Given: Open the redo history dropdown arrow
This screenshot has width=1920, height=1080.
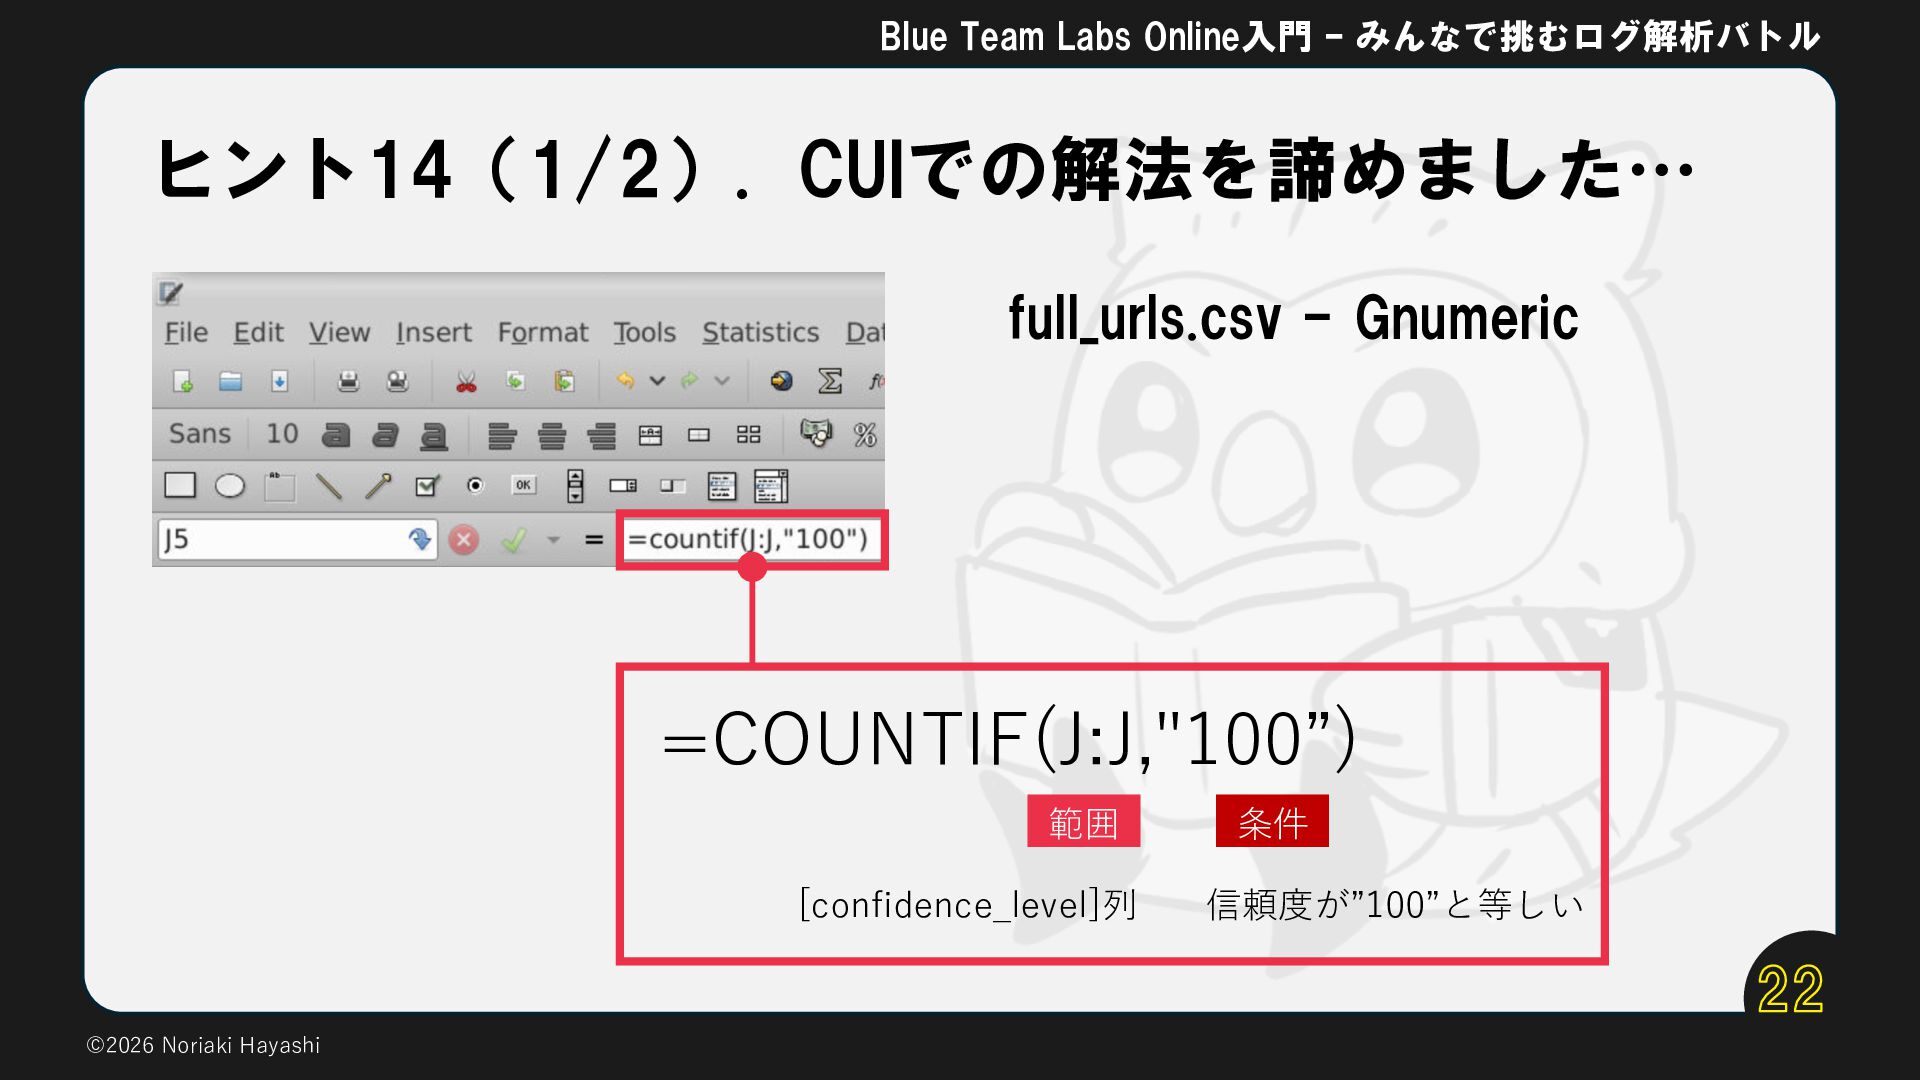Looking at the screenshot, I should (722, 381).
